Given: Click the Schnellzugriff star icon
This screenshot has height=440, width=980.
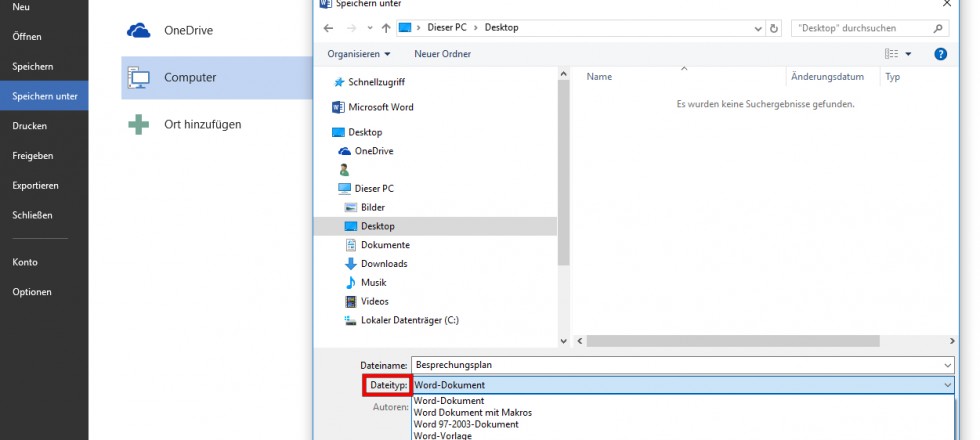Looking at the screenshot, I should 339,82.
